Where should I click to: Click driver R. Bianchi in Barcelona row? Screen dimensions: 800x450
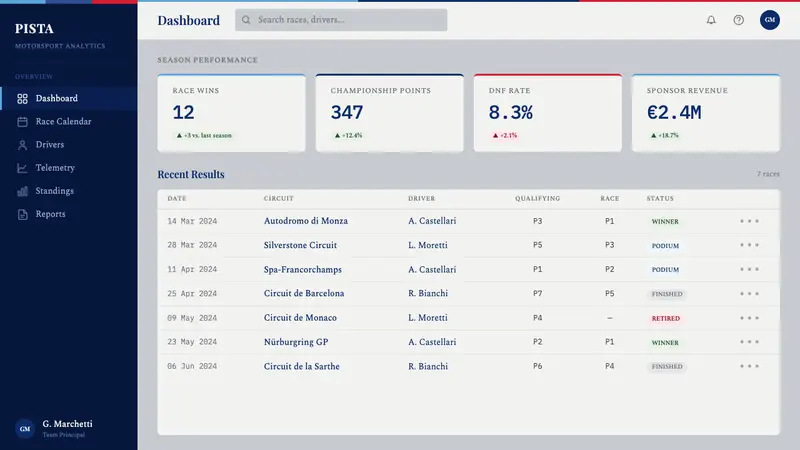pos(428,293)
